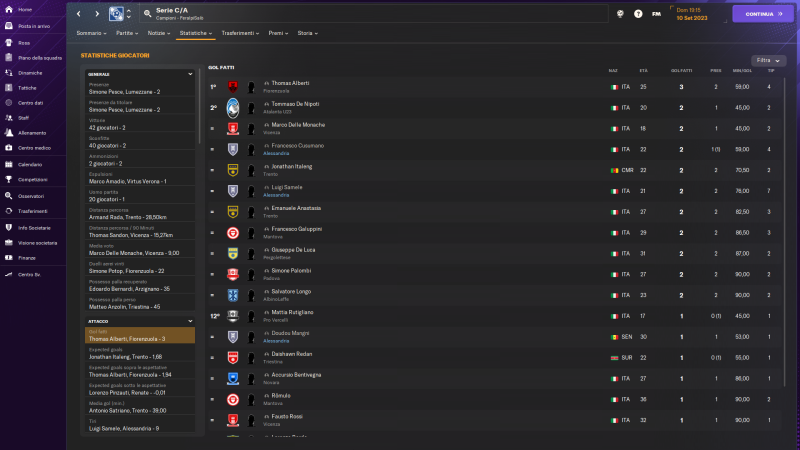Select the Expected goals stat entry
This screenshot has height=450, width=800.
coord(140,353)
